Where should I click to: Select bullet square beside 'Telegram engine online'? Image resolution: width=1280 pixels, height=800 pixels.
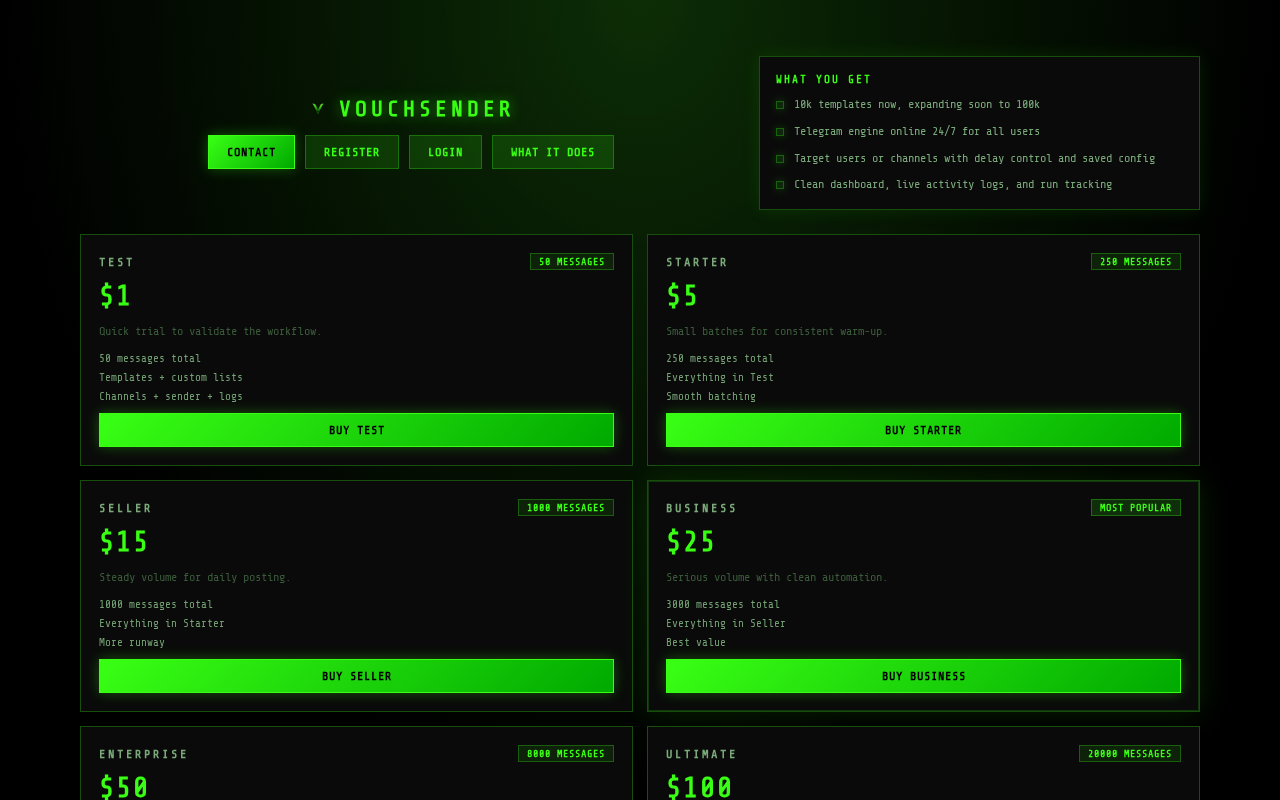pos(780,132)
